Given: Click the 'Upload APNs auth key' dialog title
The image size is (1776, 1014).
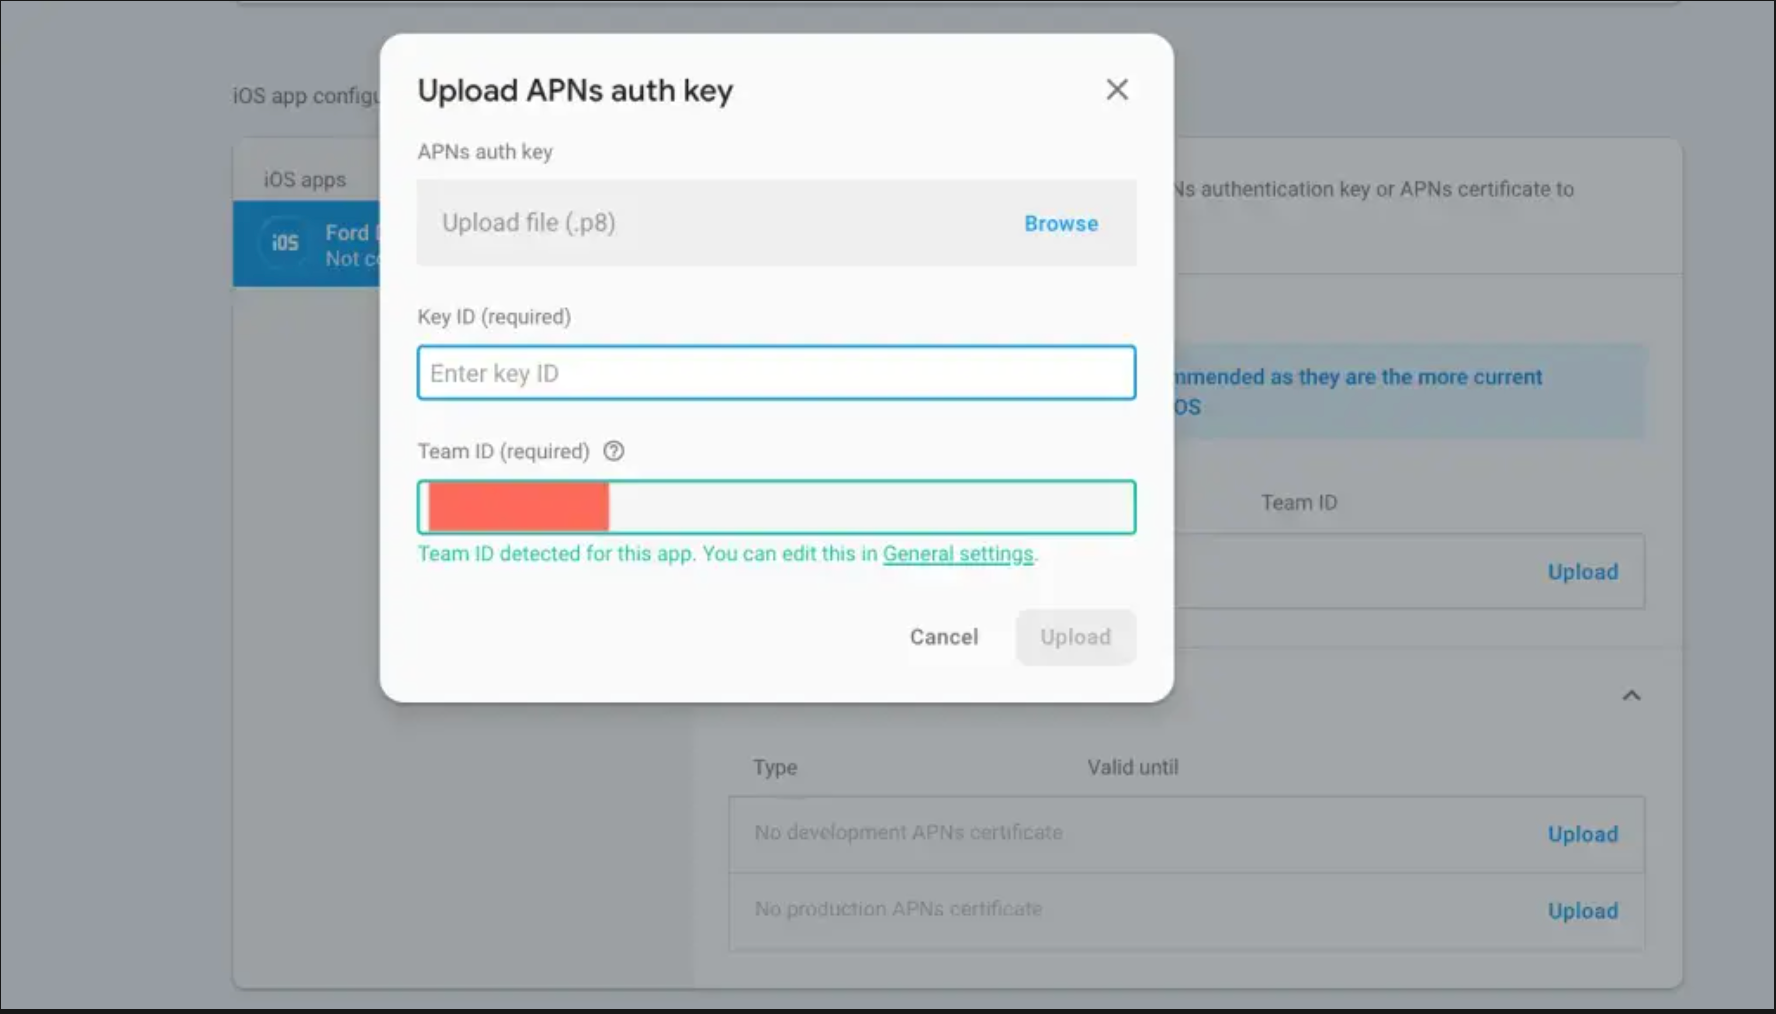Looking at the screenshot, I should 575,91.
